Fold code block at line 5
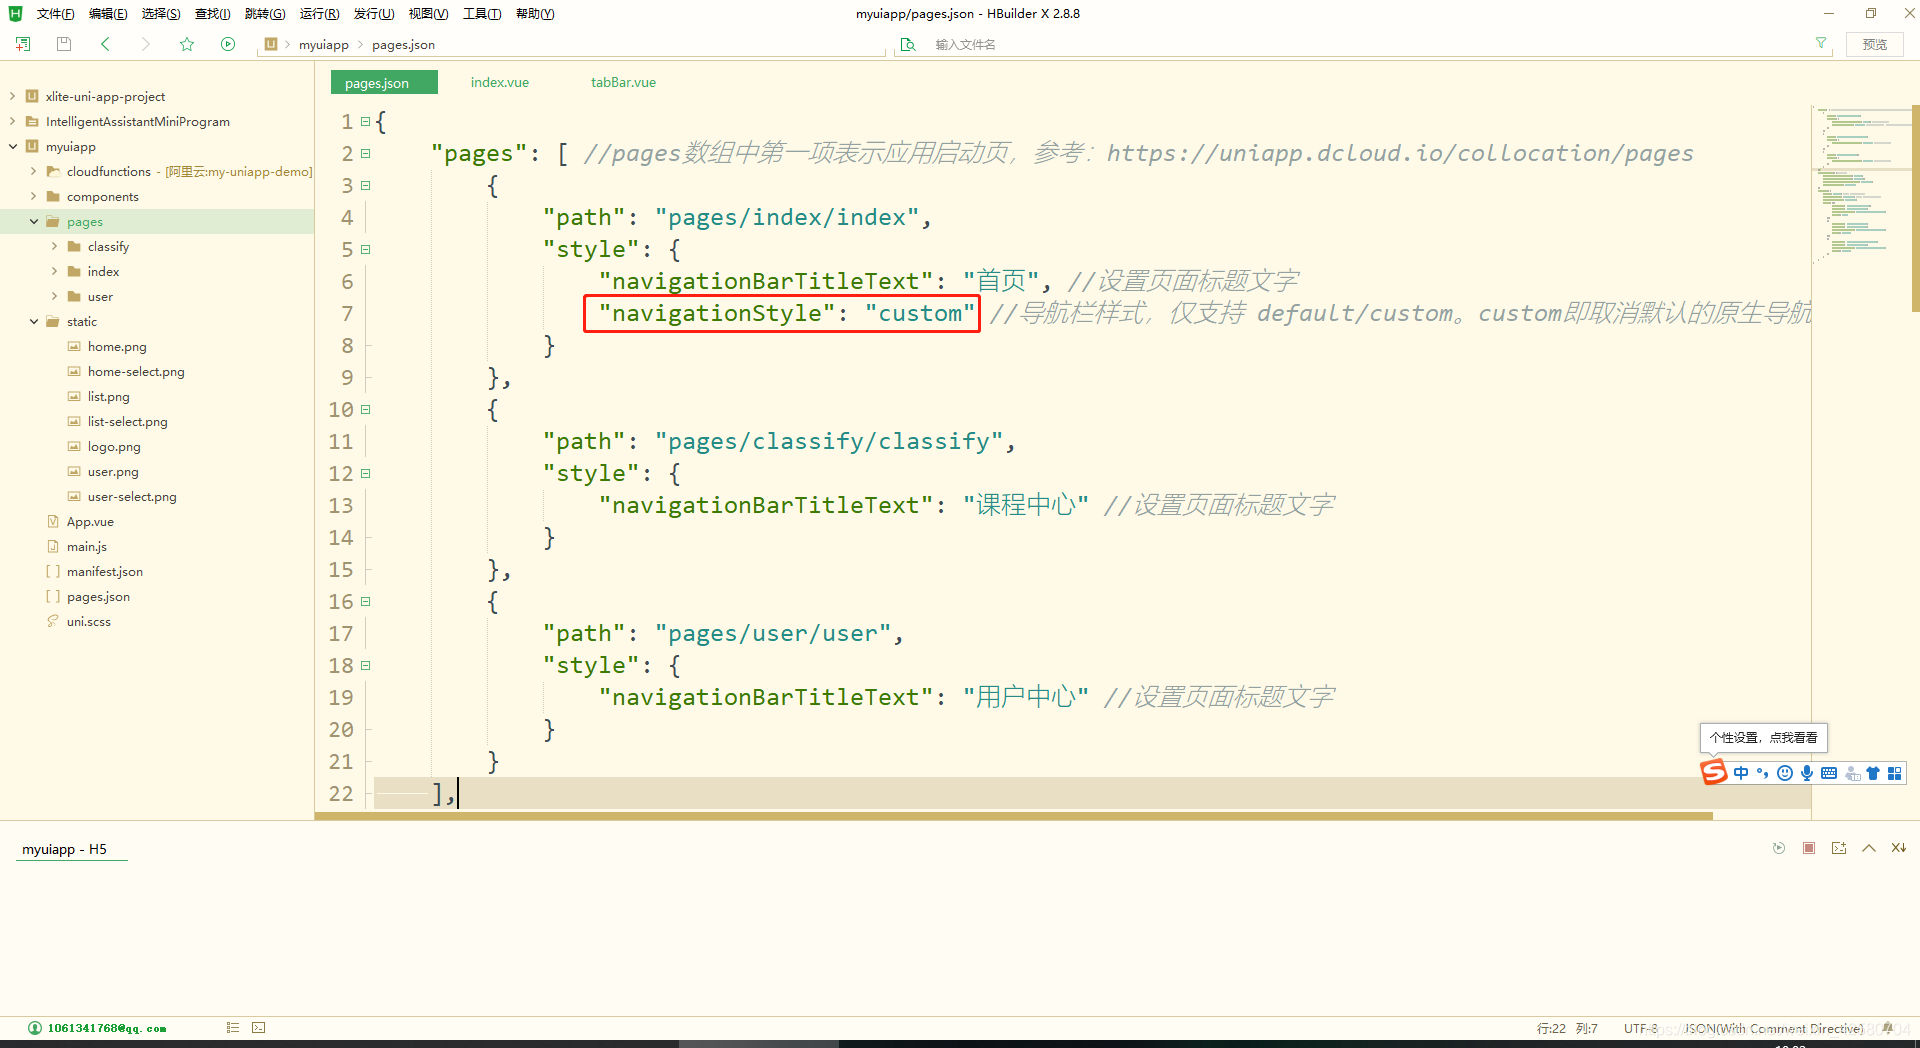The image size is (1920, 1048). point(366,249)
